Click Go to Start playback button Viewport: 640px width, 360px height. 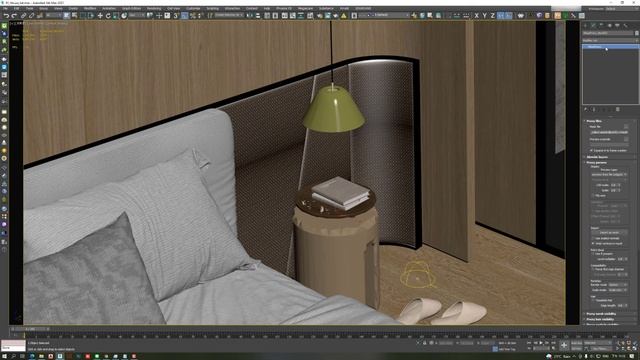coord(529,343)
